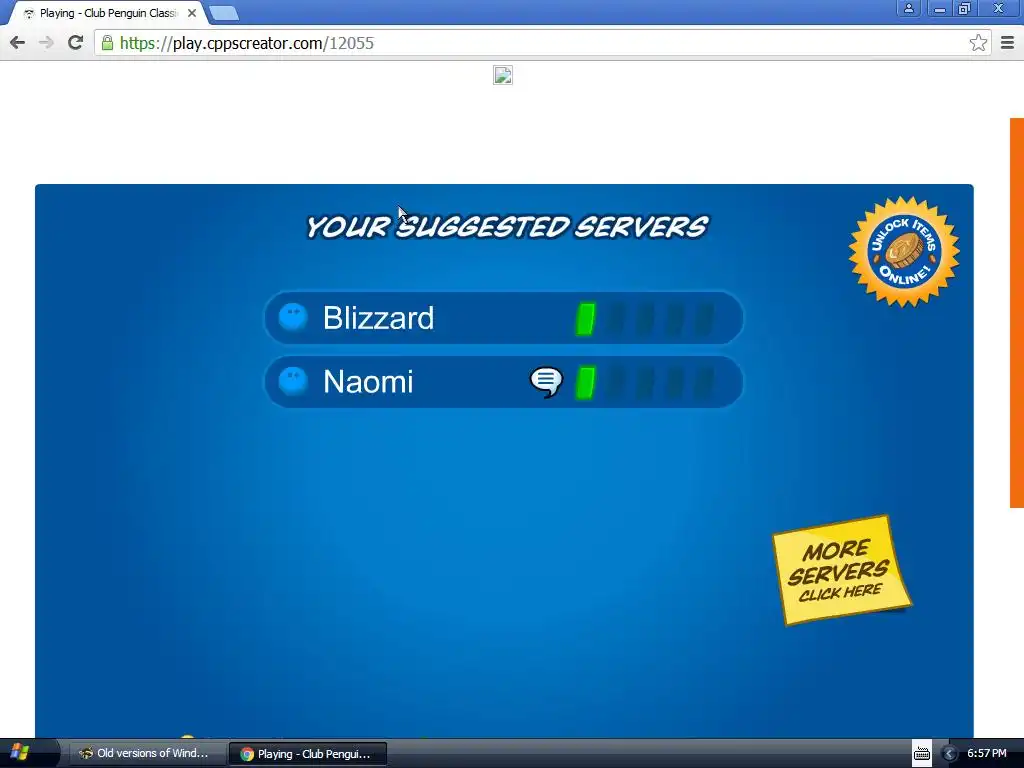
Task: Switch to Old versions of Windows taskbar item
Action: [x=148, y=754]
